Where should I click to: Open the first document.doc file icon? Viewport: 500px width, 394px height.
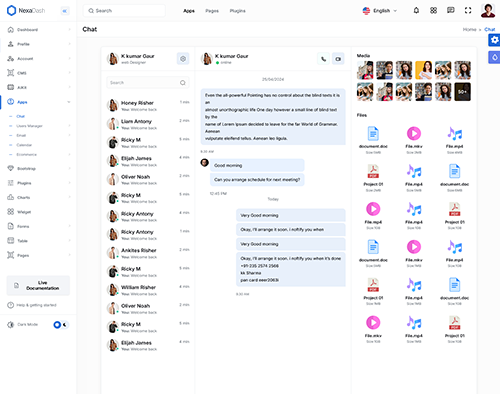(373, 134)
